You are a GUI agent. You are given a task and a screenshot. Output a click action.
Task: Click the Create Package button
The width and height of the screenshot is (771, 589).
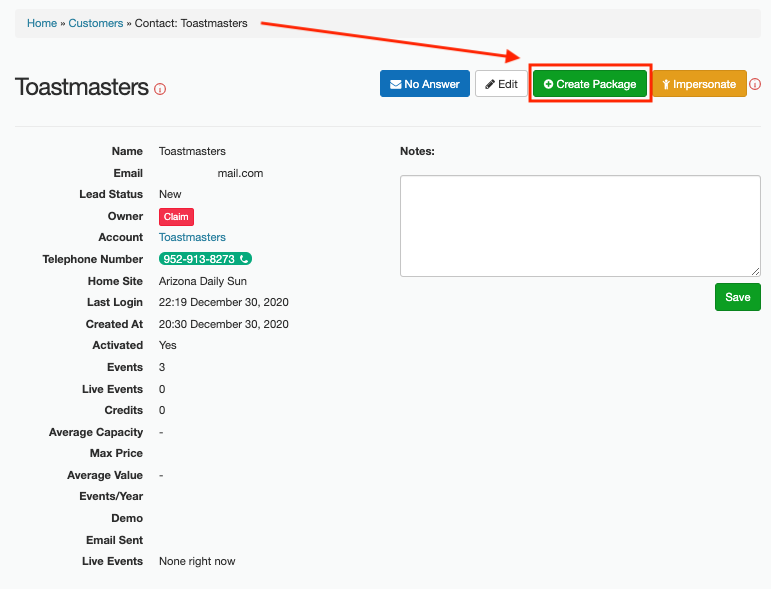[590, 84]
